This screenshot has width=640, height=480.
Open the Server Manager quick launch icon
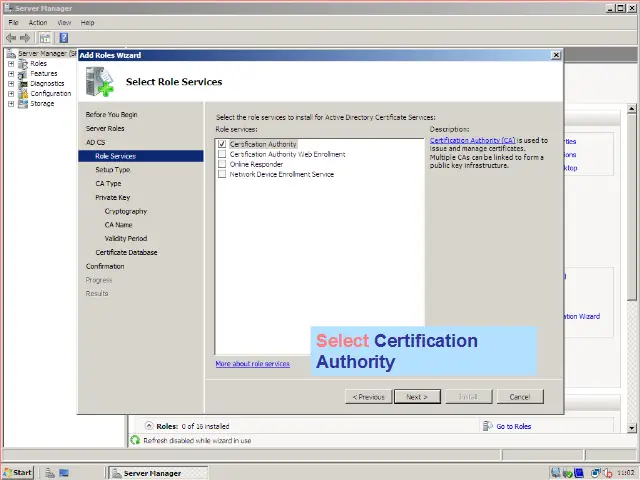tap(50, 473)
